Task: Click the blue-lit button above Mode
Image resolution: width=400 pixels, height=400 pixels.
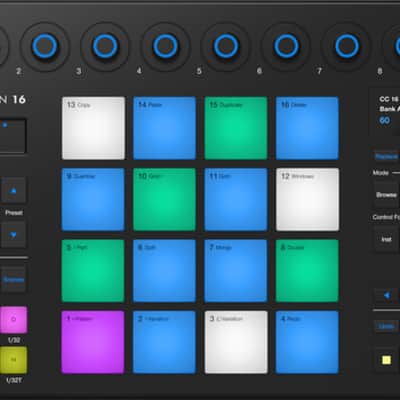Action: (386, 156)
